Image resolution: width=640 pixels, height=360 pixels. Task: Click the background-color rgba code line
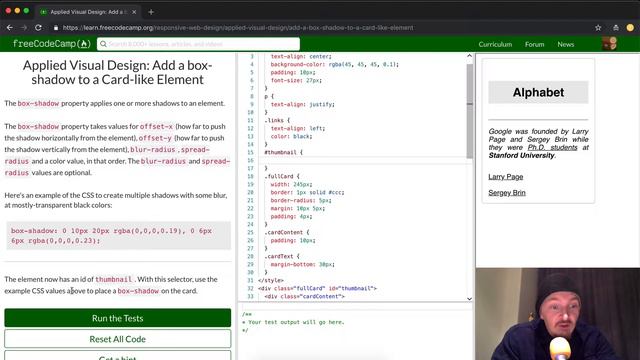pos(335,64)
